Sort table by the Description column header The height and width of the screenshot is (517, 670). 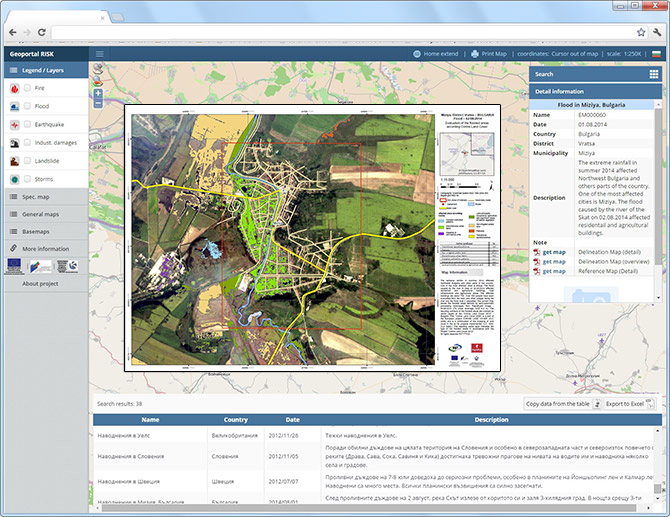pos(491,420)
